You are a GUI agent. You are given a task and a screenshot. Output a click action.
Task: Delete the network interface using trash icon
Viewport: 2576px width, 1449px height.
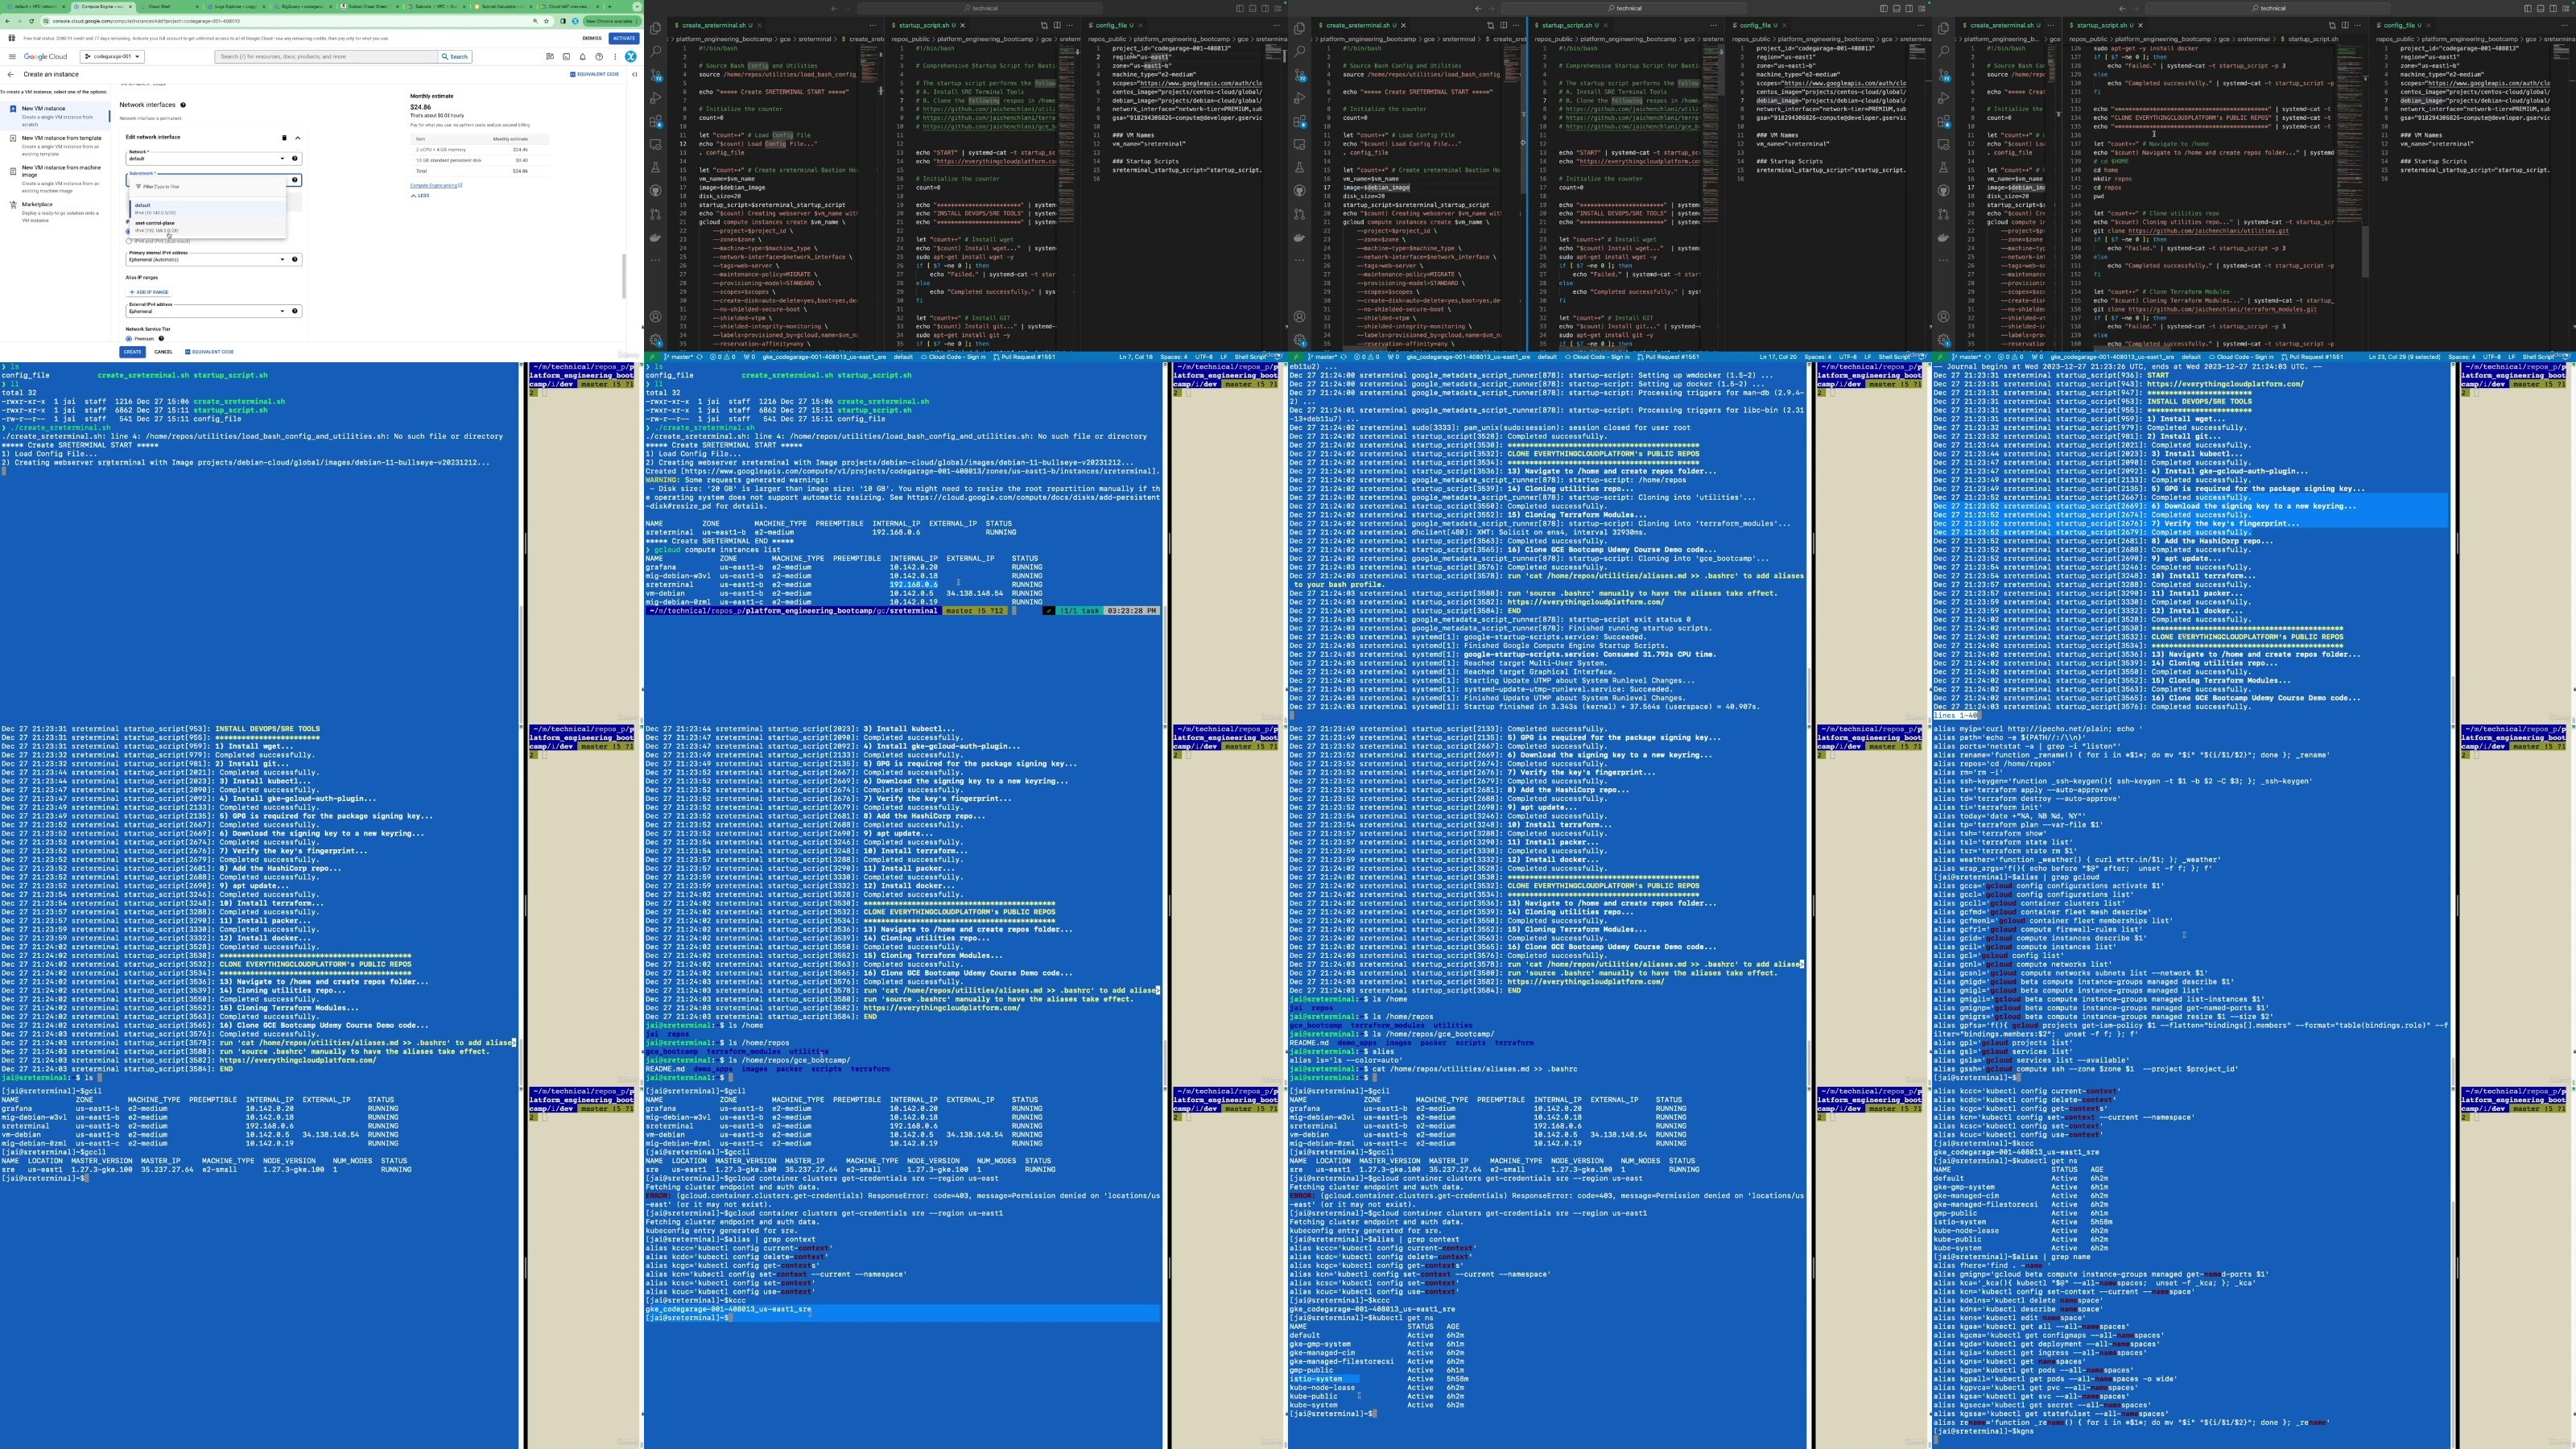(x=284, y=137)
